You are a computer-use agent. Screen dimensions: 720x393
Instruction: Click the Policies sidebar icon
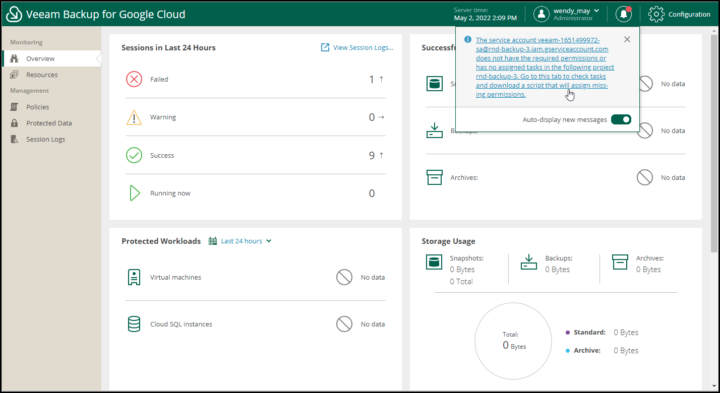[14, 107]
